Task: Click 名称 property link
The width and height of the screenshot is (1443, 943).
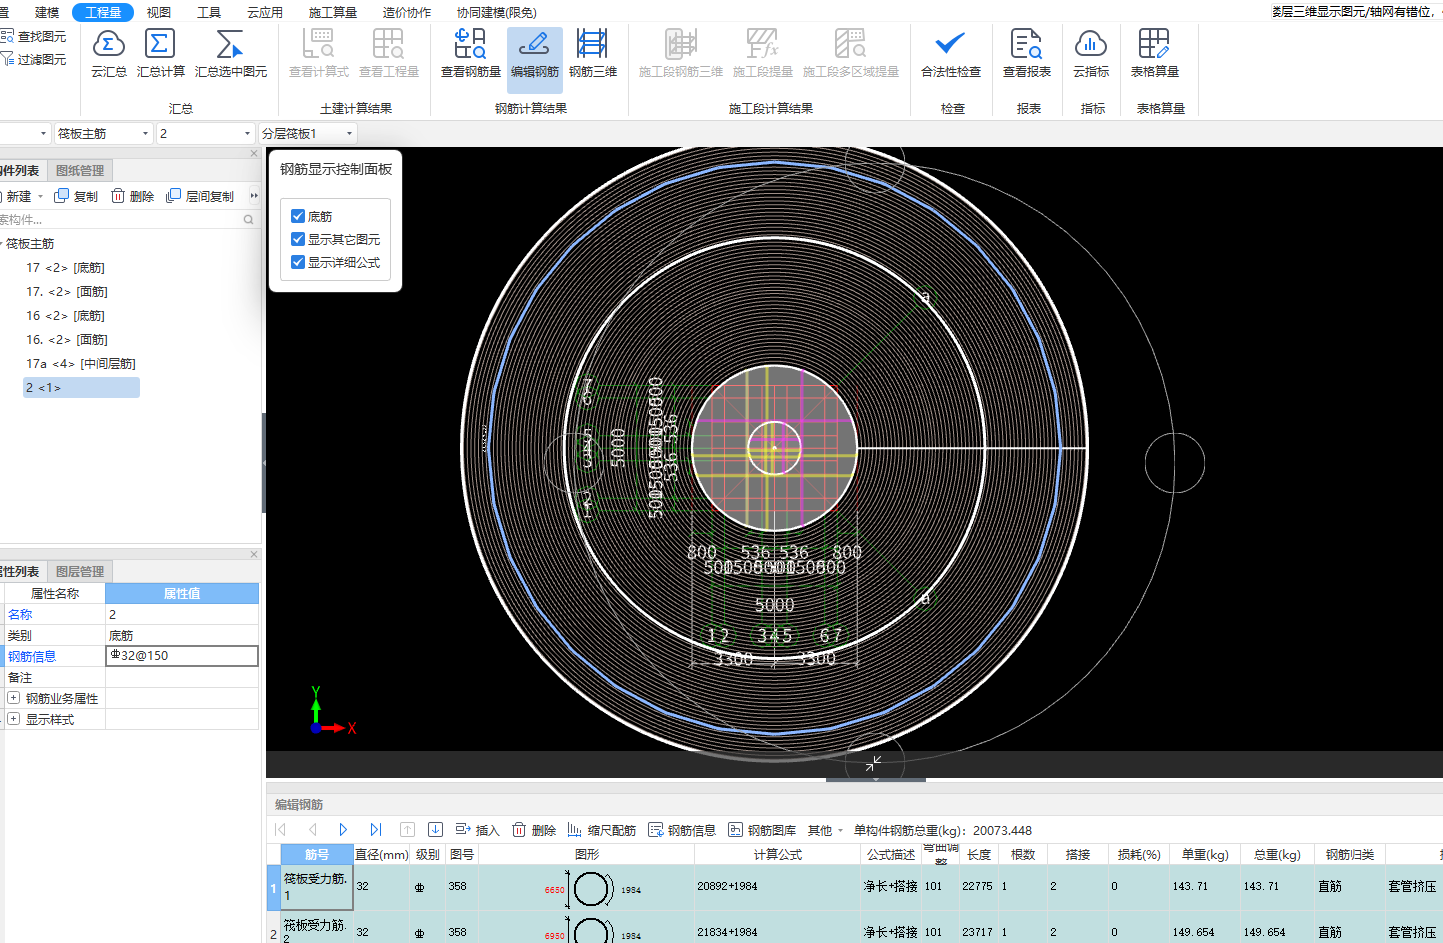Action: click(20, 614)
